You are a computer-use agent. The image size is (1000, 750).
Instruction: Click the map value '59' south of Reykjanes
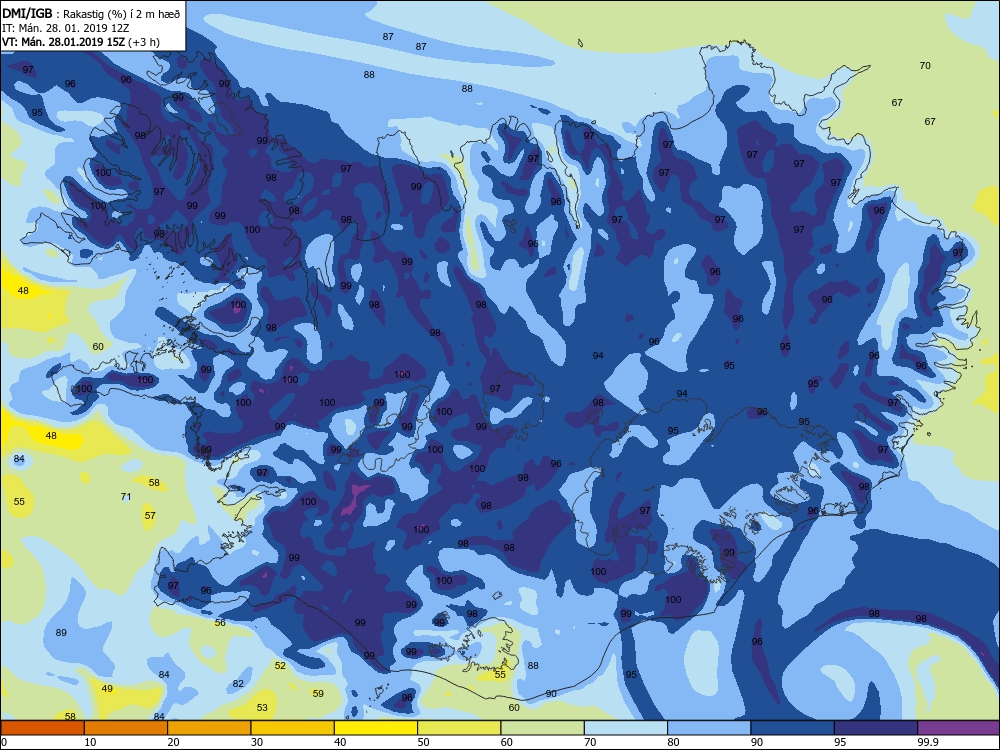coord(318,693)
